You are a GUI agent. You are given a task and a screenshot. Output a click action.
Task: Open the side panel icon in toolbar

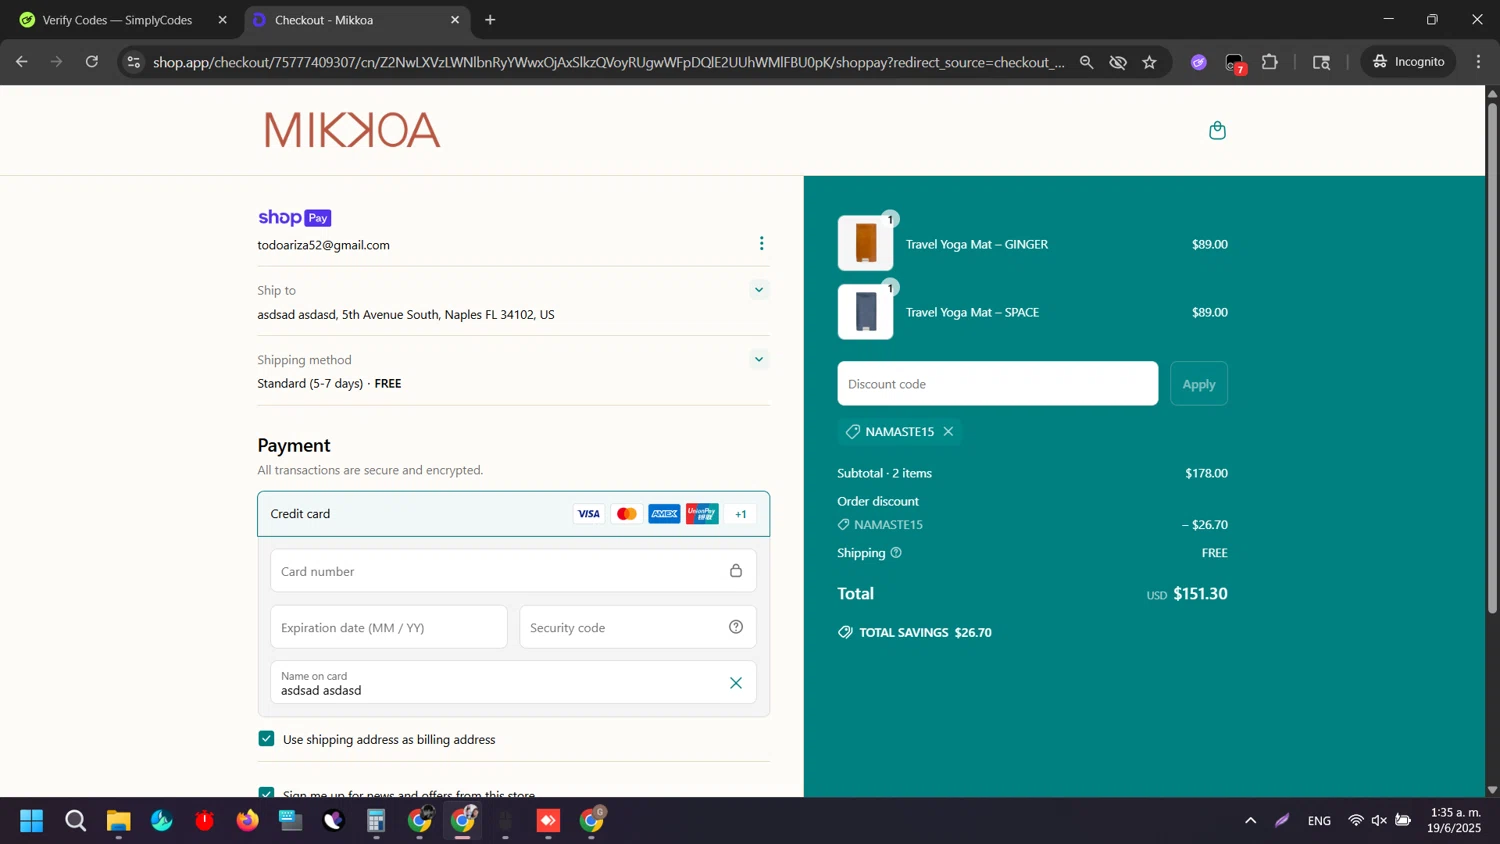pyautogui.click(x=1322, y=62)
